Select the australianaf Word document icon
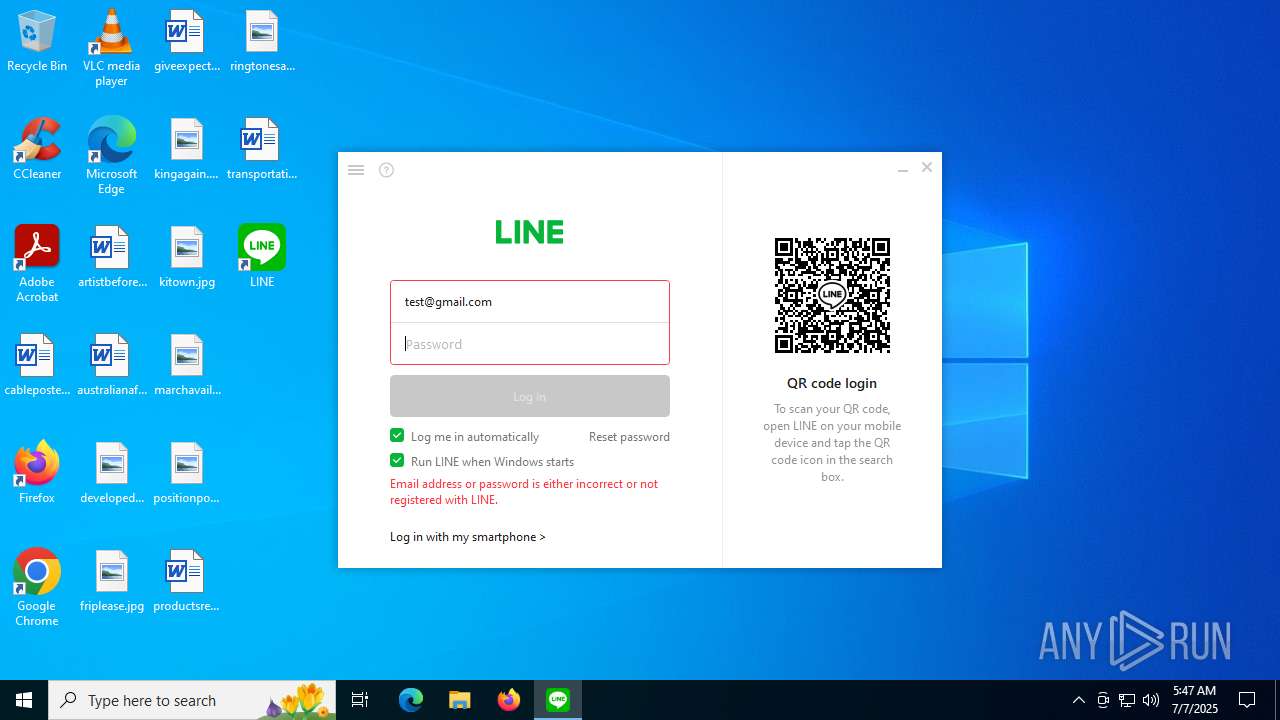This screenshot has height=720, width=1280. click(x=111, y=366)
